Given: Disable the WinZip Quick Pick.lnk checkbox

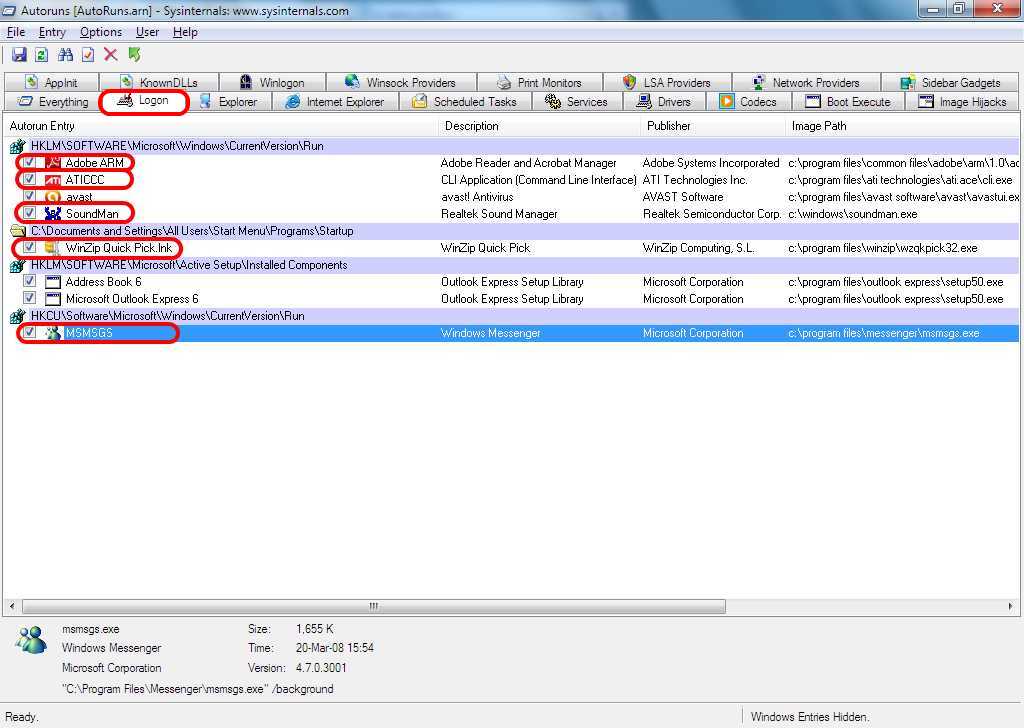Looking at the screenshot, I should [29, 247].
